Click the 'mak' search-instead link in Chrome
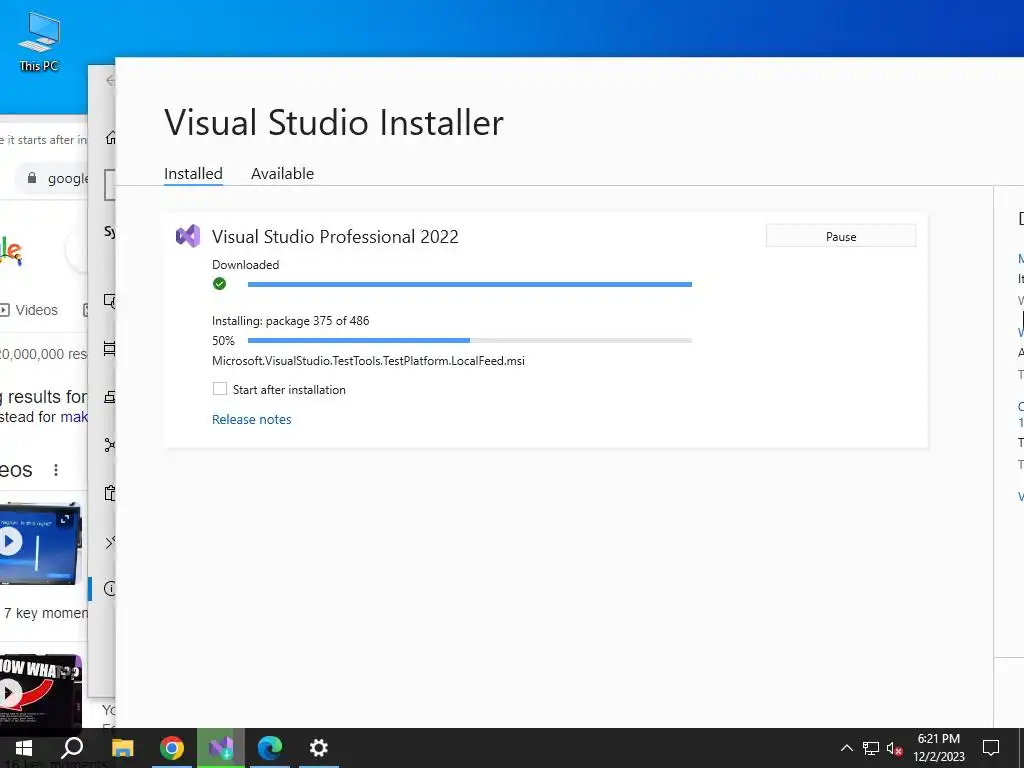This screenshot has width=1024, height=768. pyautogui.click(x=74, y=417)
